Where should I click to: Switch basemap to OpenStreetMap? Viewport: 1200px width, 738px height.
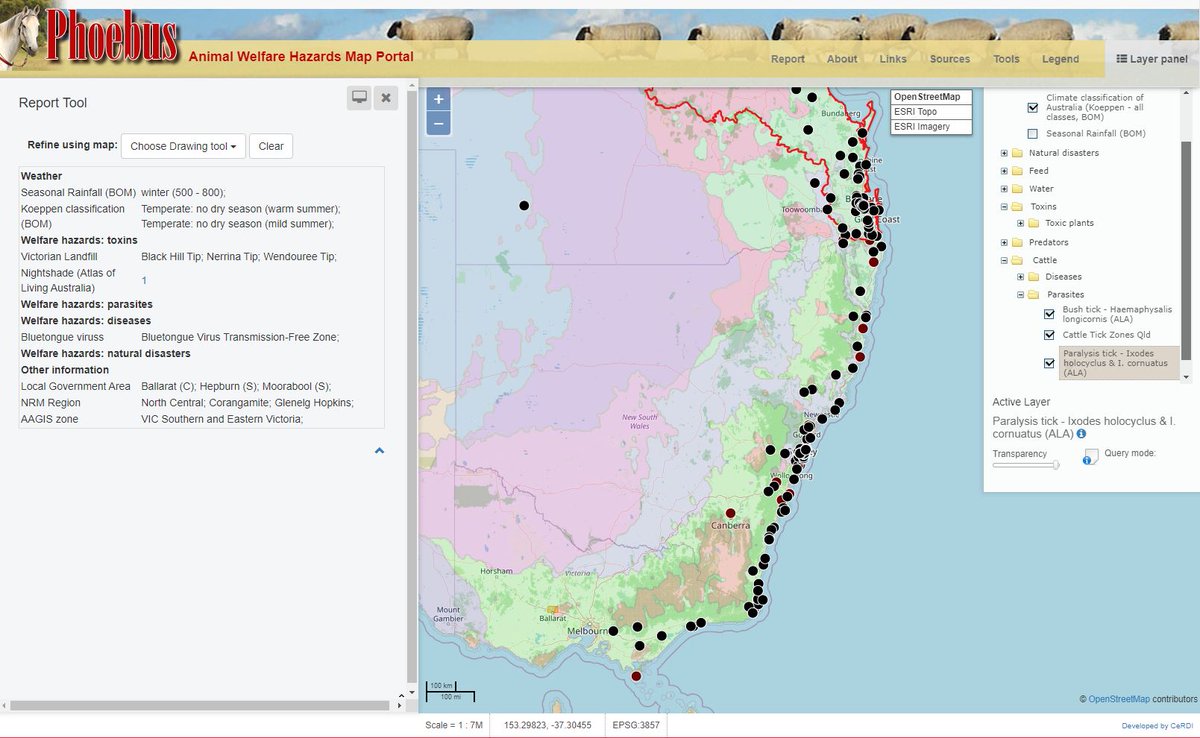pos(932,97)
